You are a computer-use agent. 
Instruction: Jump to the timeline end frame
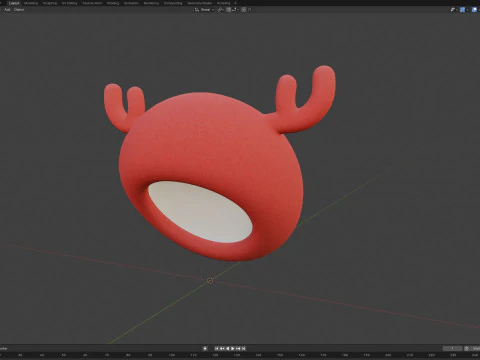click(244, 348)
